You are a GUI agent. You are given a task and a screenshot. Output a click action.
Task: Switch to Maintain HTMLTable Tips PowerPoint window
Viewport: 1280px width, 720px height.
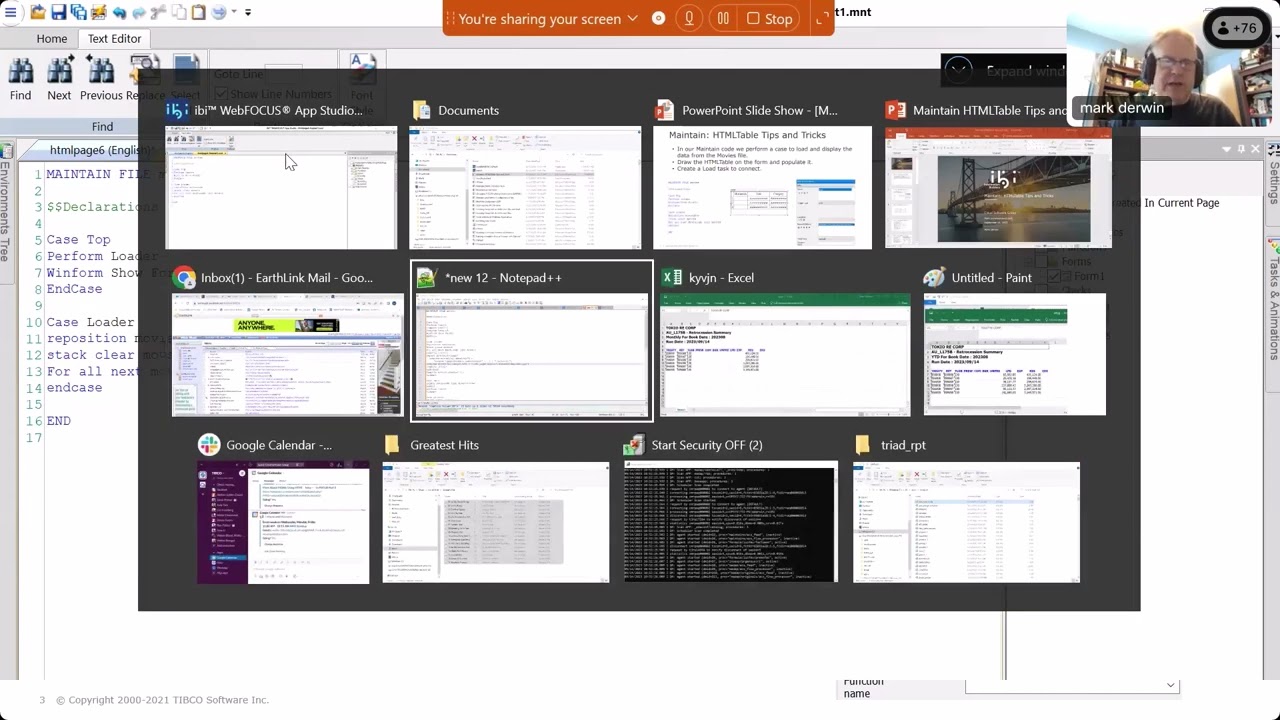tap(998, 175)
